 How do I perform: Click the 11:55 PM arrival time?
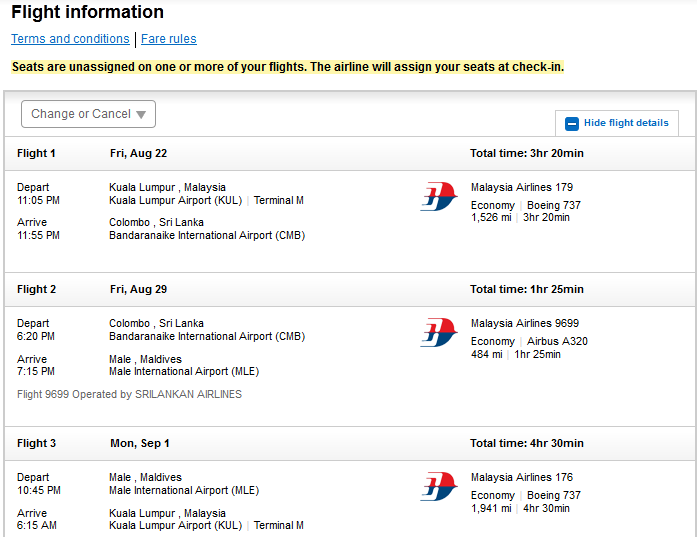point(38,235)
